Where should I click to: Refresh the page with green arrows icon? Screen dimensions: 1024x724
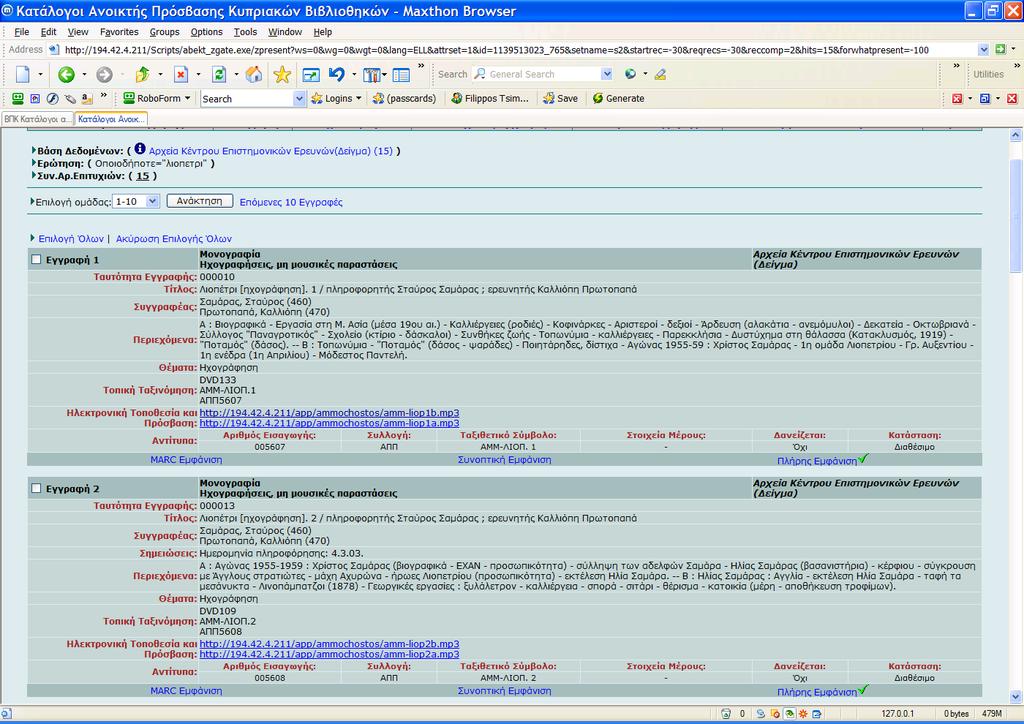coord(219,74)
